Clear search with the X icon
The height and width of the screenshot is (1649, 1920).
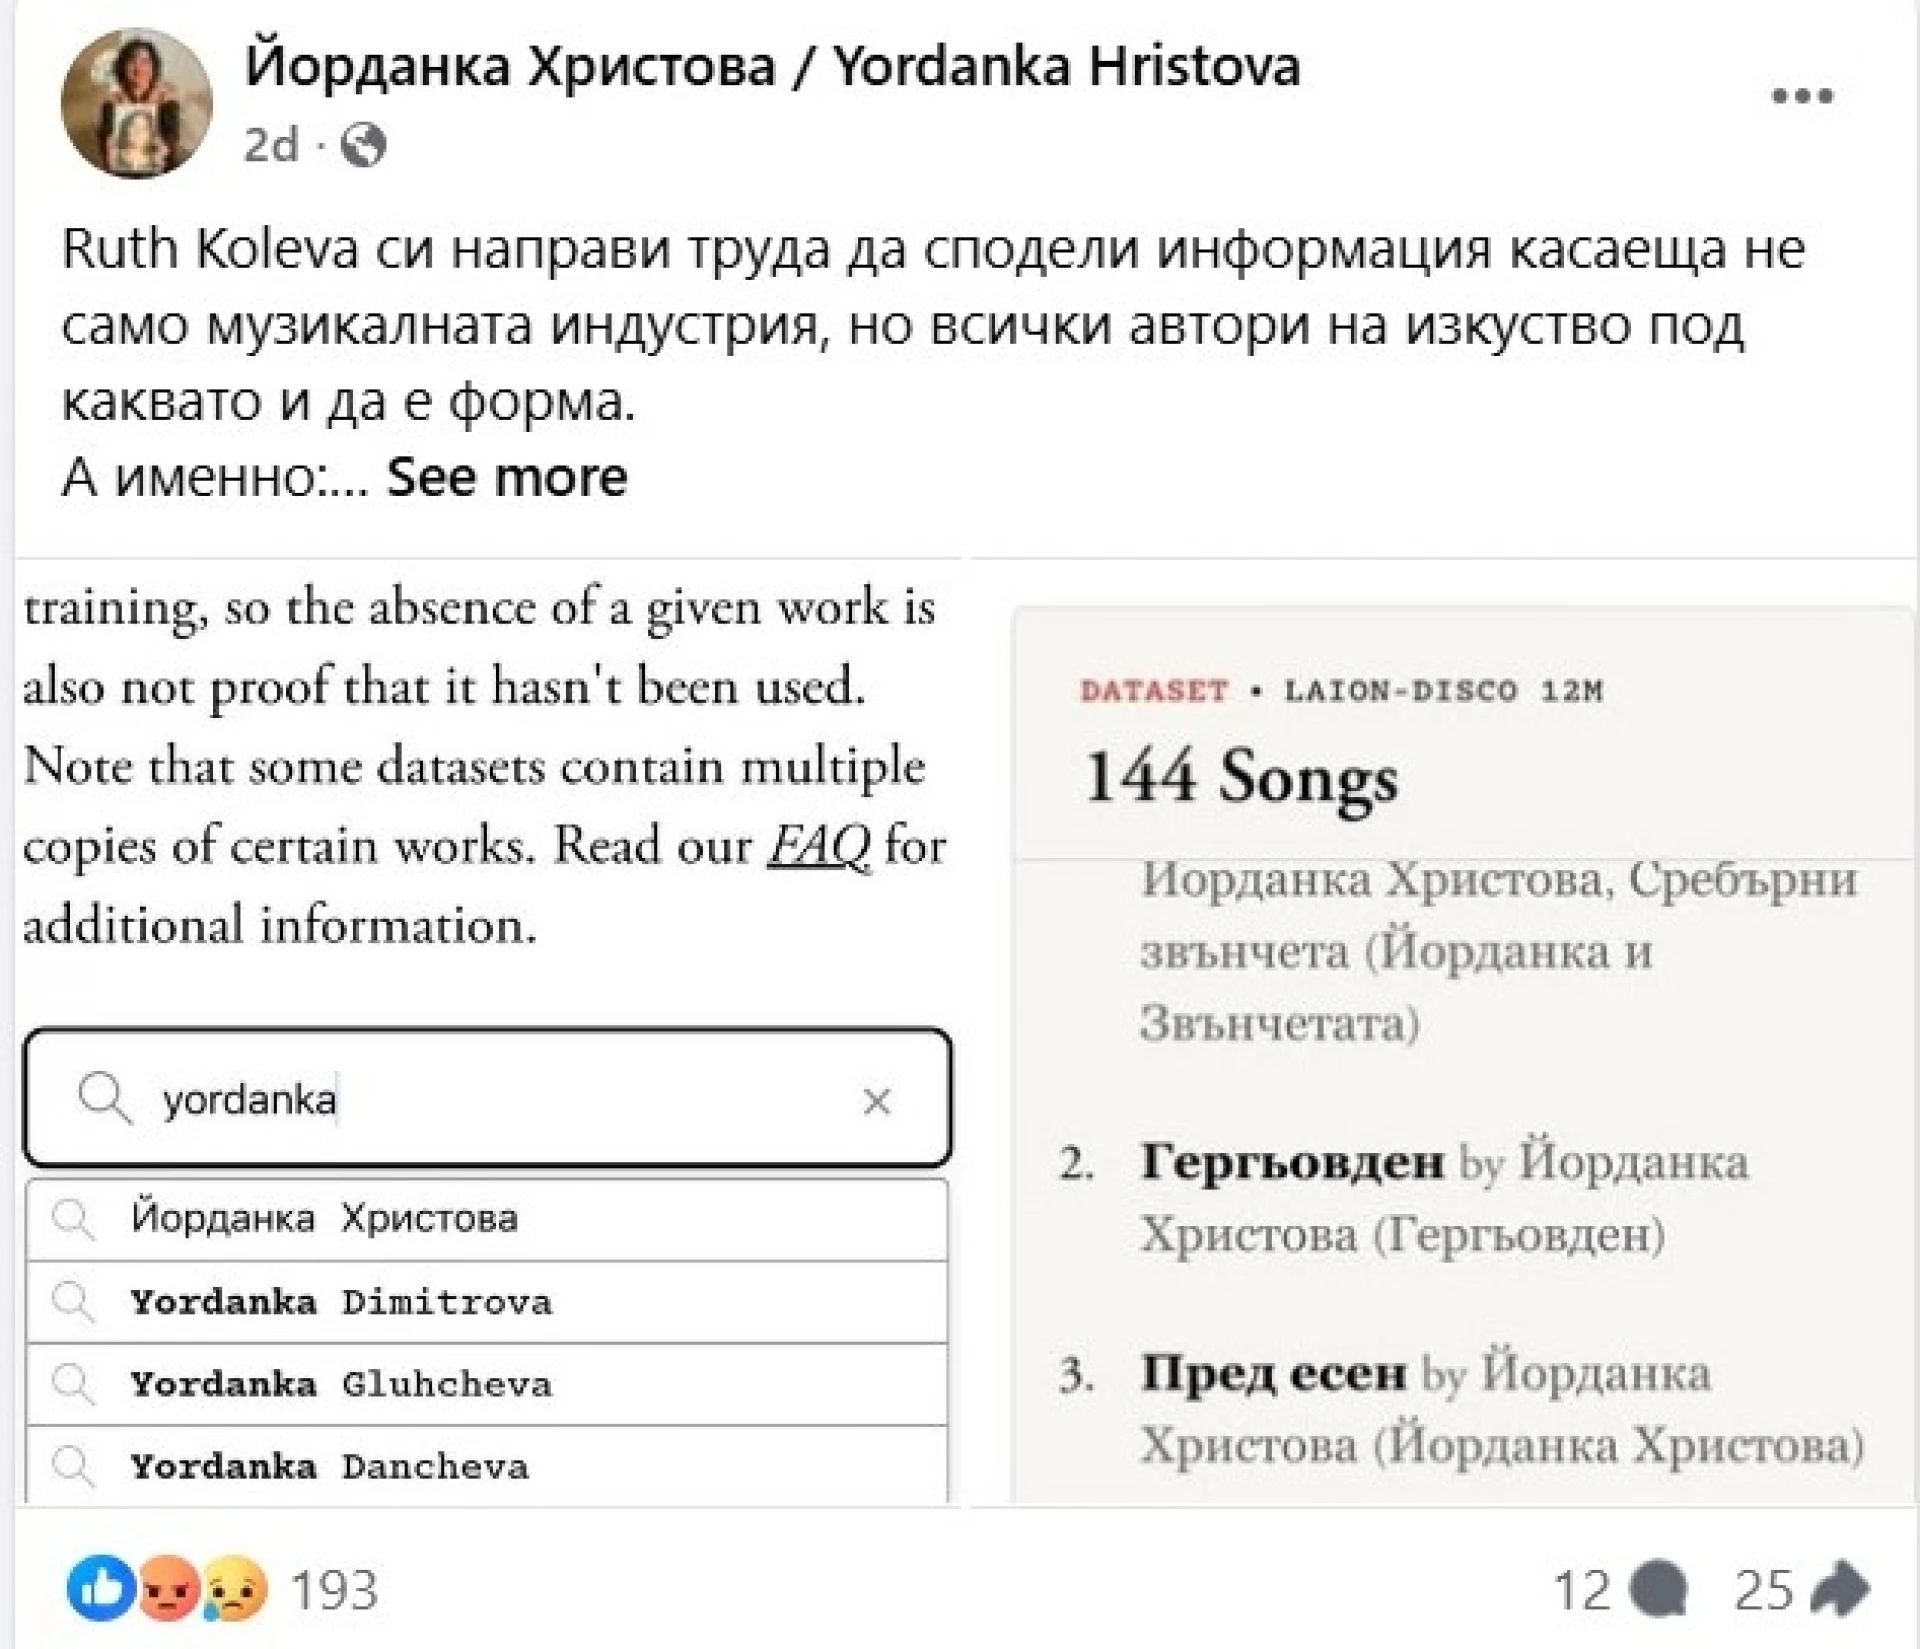pyautogui.click(x=877, y=1101)
